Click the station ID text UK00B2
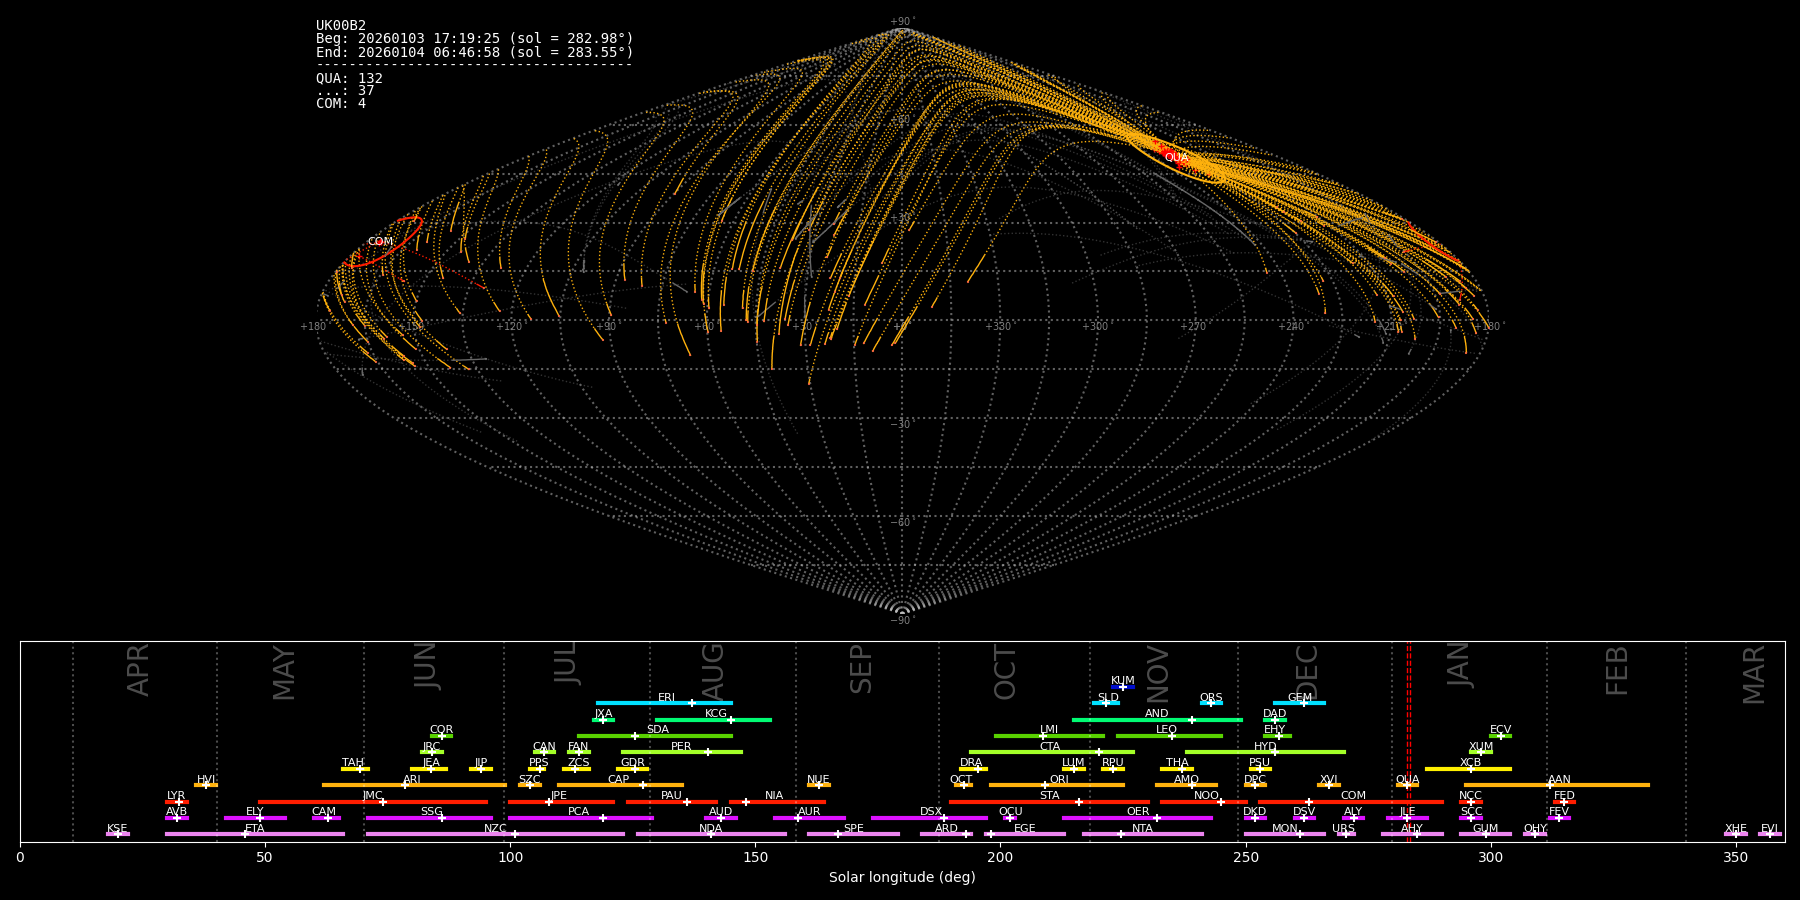 pos(341,26)
